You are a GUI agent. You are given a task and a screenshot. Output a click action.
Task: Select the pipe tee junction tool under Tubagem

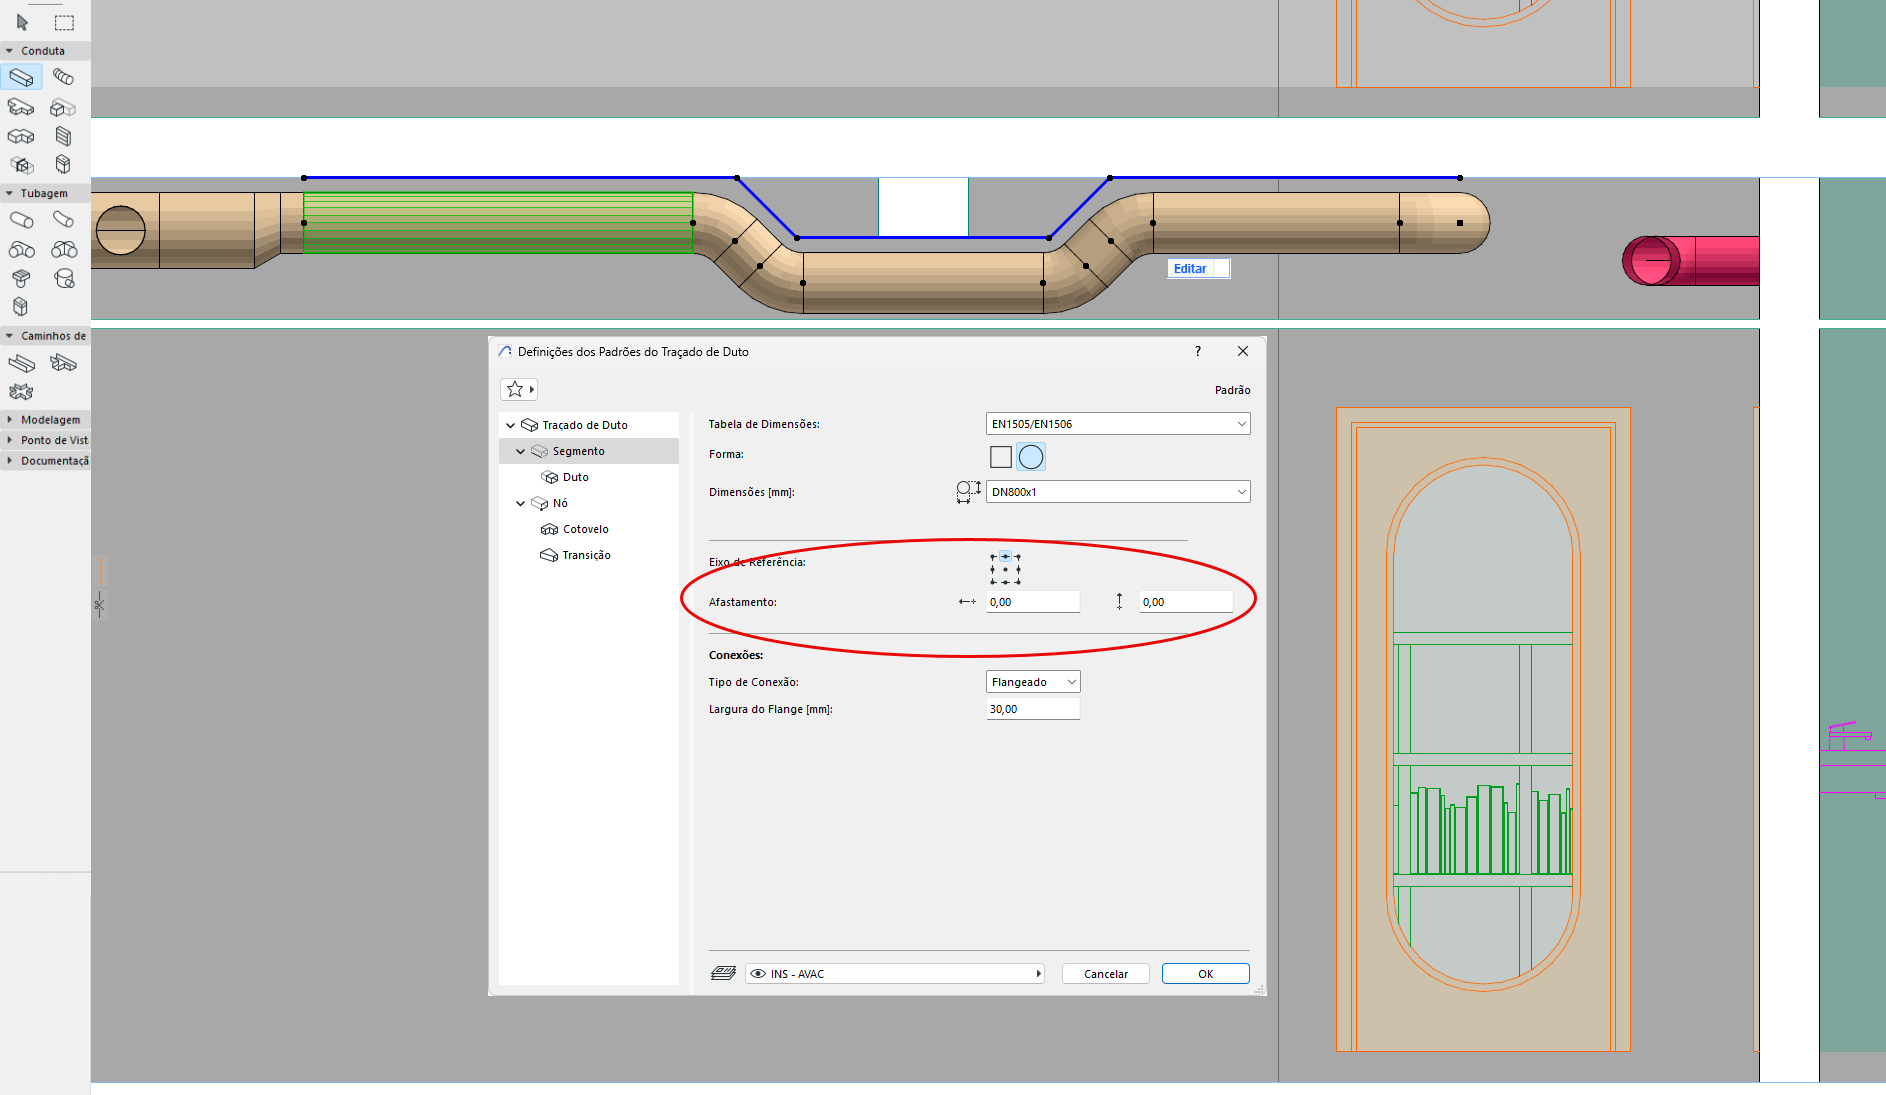(x=64, y=249)
